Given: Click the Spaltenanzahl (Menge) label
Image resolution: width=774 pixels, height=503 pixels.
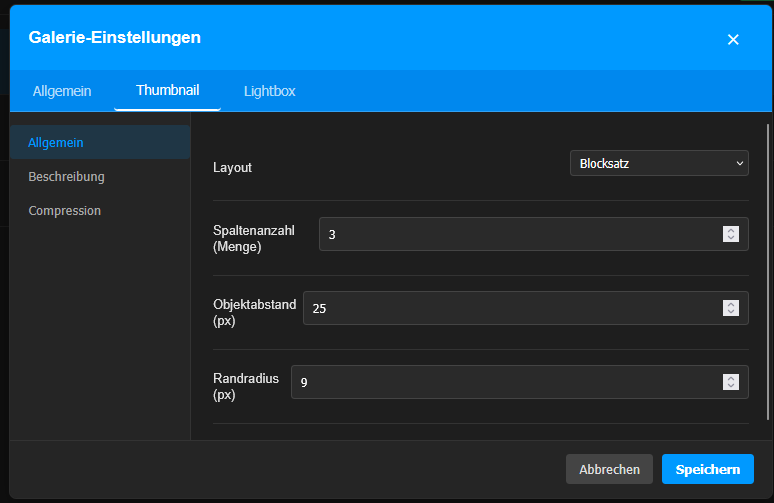Looking at the screenshot, I should click(254, 238).
